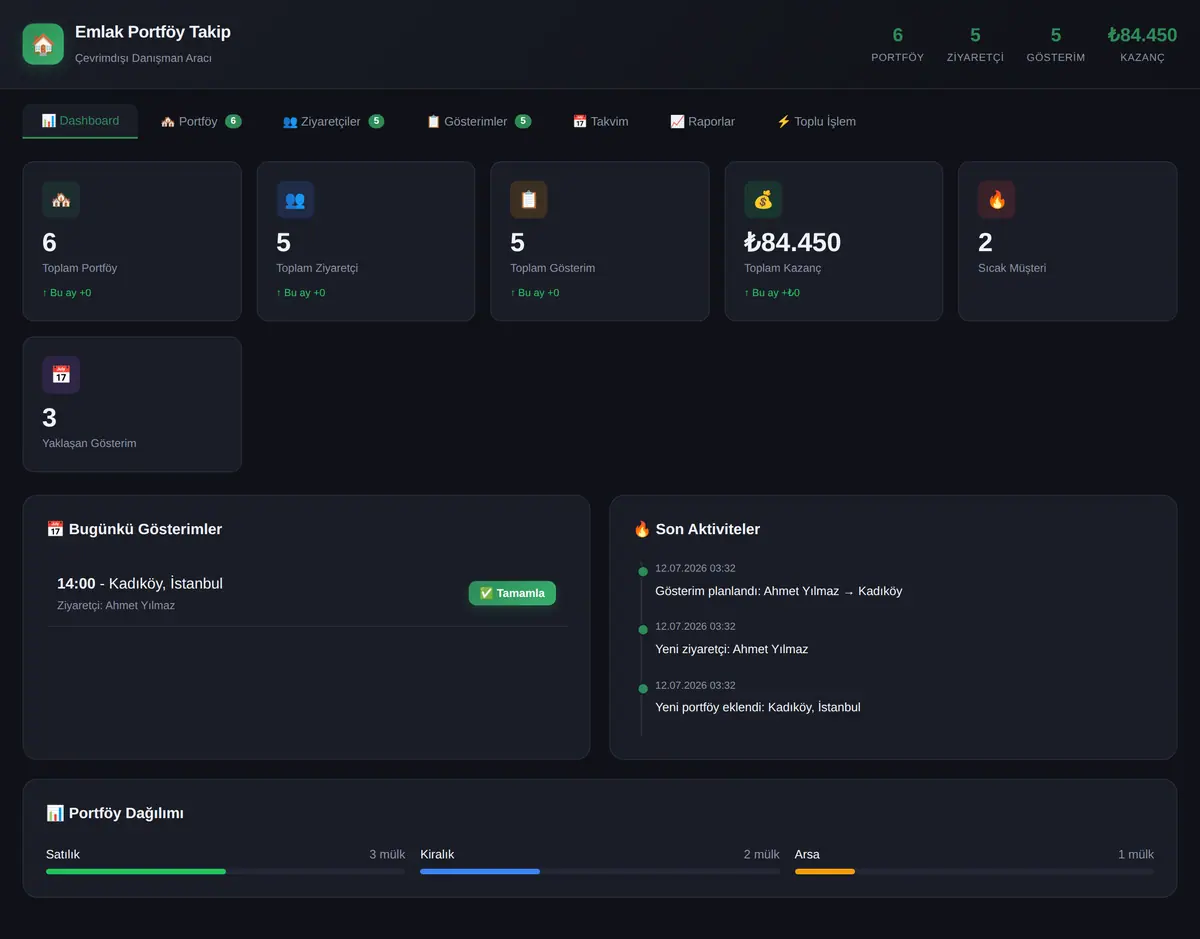Click the Yaklaşan Gösterim label
Image resolution: width=1200 pixels, height=939 pixels.
pyautogui.click(x=89, y=443)
